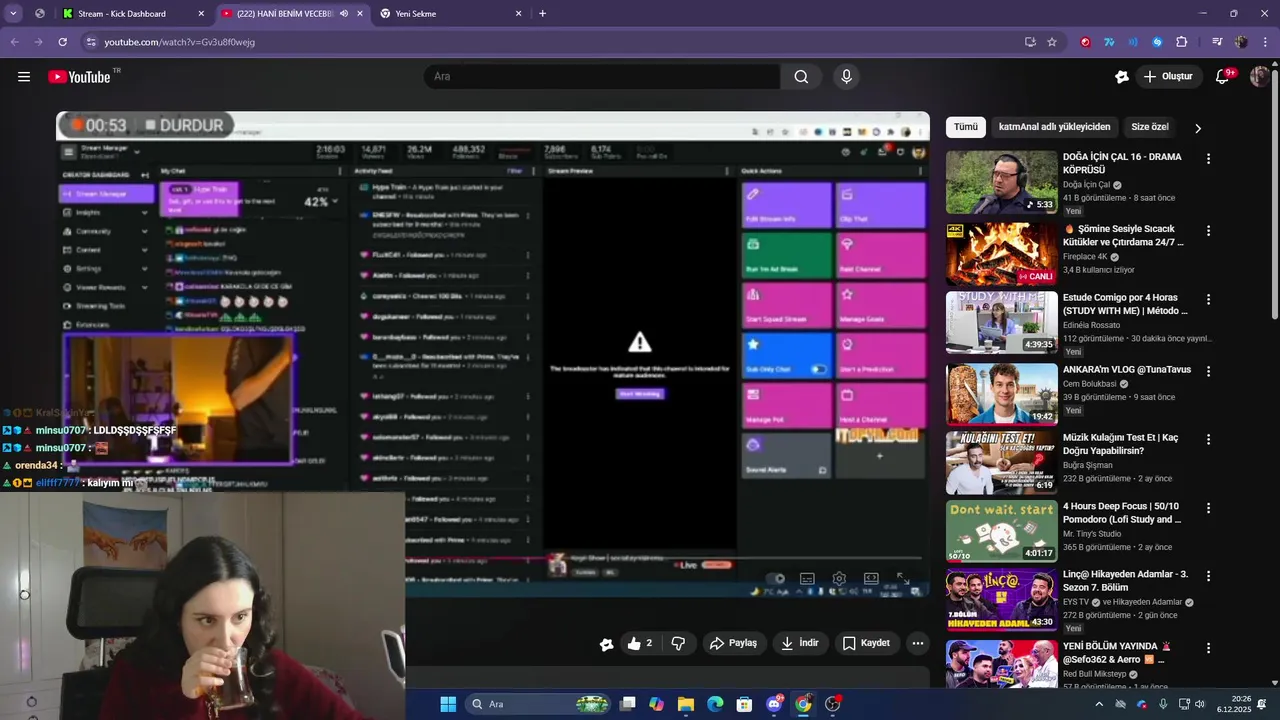Viewport: 1280px width, 720px height.
Task: Enter fullscreen in the video player
Action: point(903,579)
